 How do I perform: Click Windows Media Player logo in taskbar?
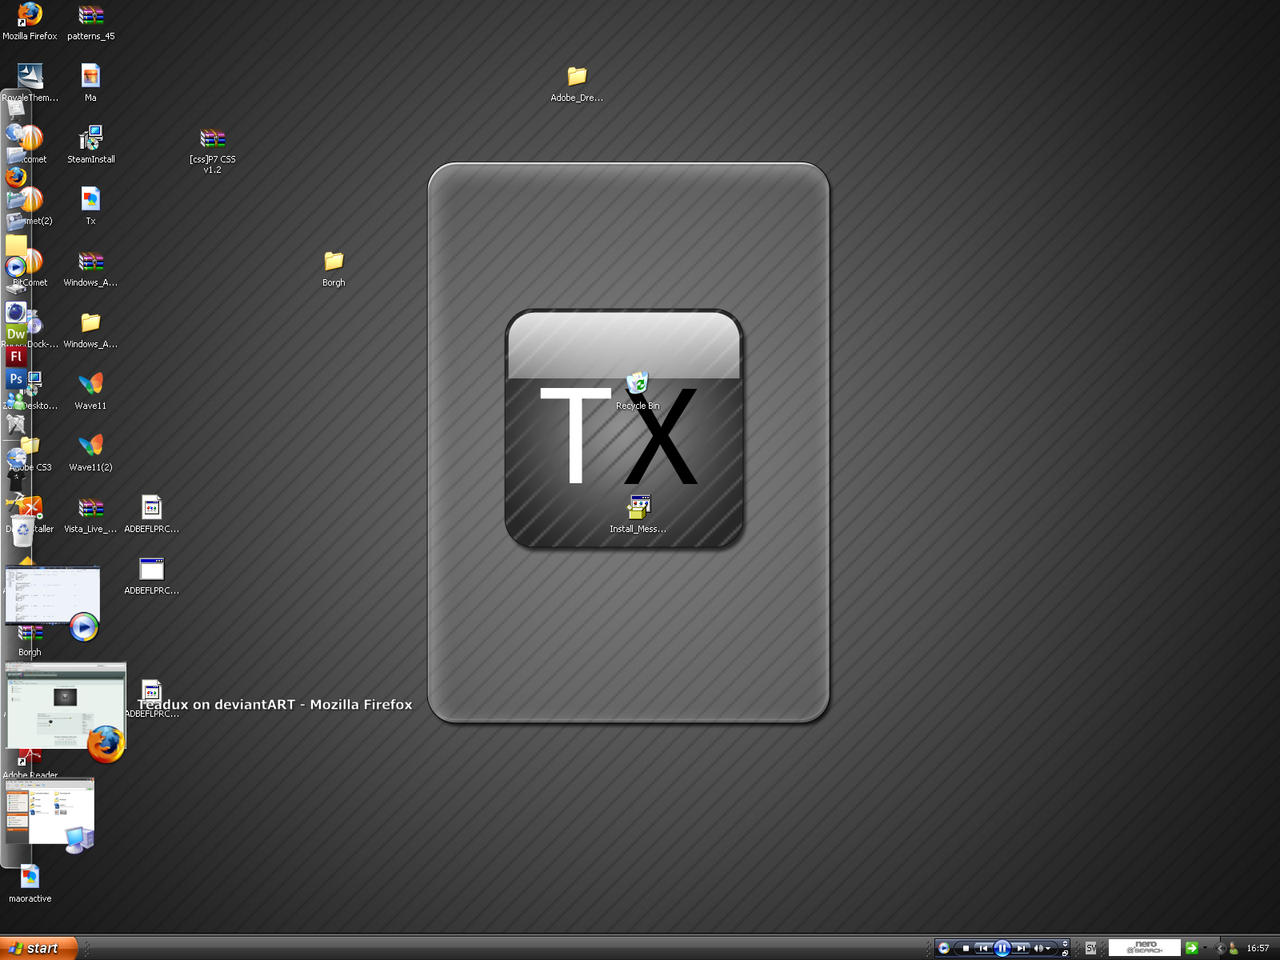point(944,948)
